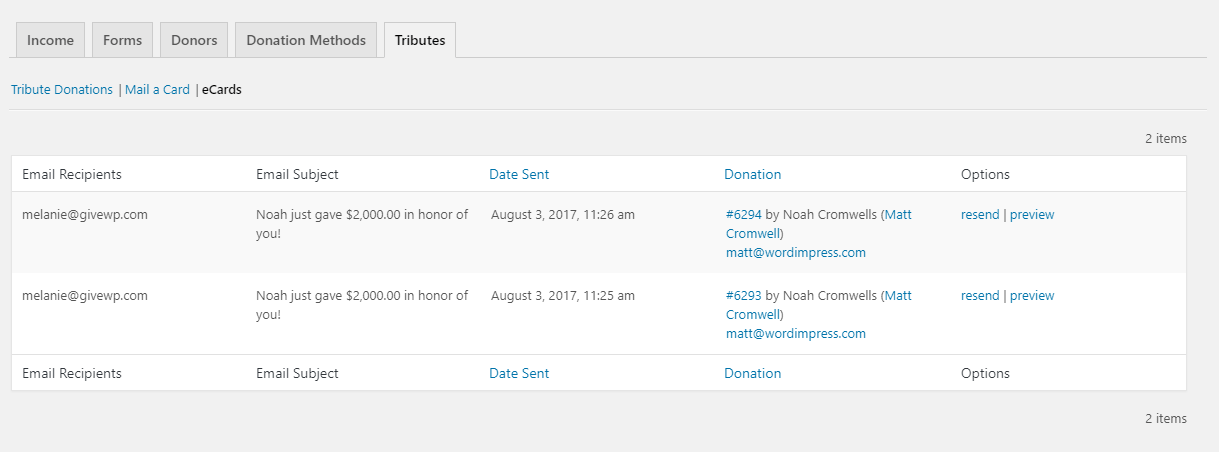The width and height of the screenshot is (1219, 452).
Task: Sort by Date Sent in footer
Action: [519, 374]
